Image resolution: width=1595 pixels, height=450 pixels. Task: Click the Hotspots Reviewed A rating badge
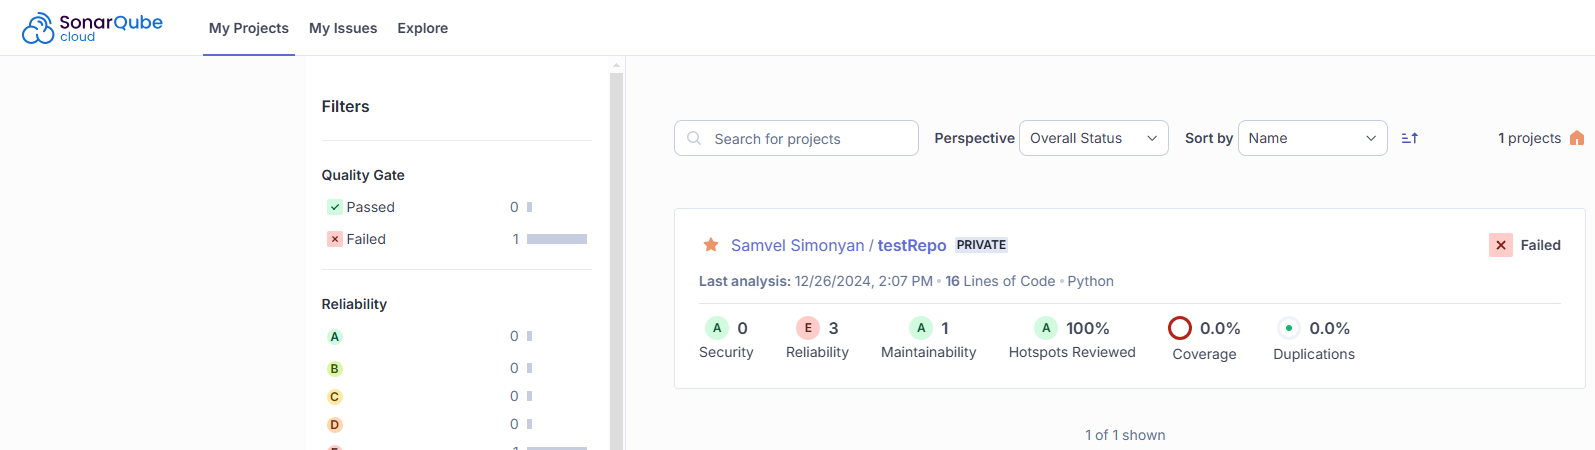(x=1046, y=328)
